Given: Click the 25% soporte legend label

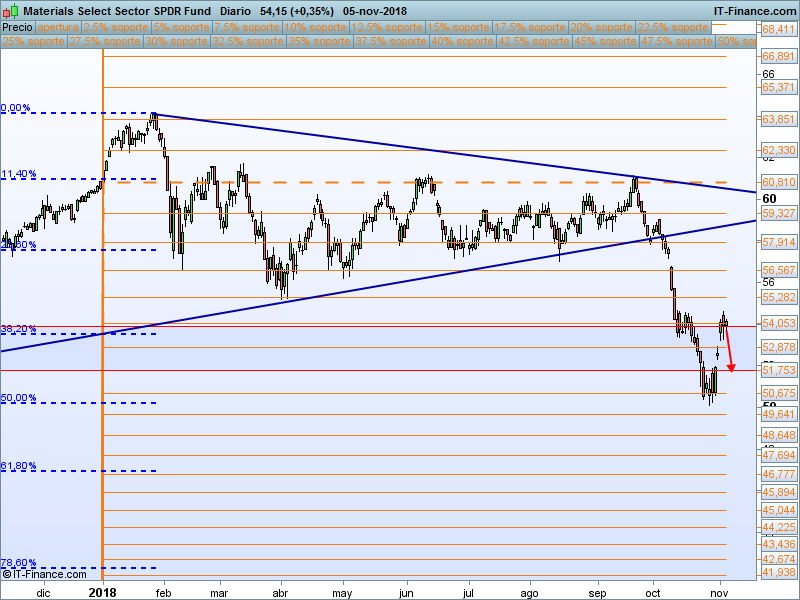Looking at the screenshot, I should point(34,41).
